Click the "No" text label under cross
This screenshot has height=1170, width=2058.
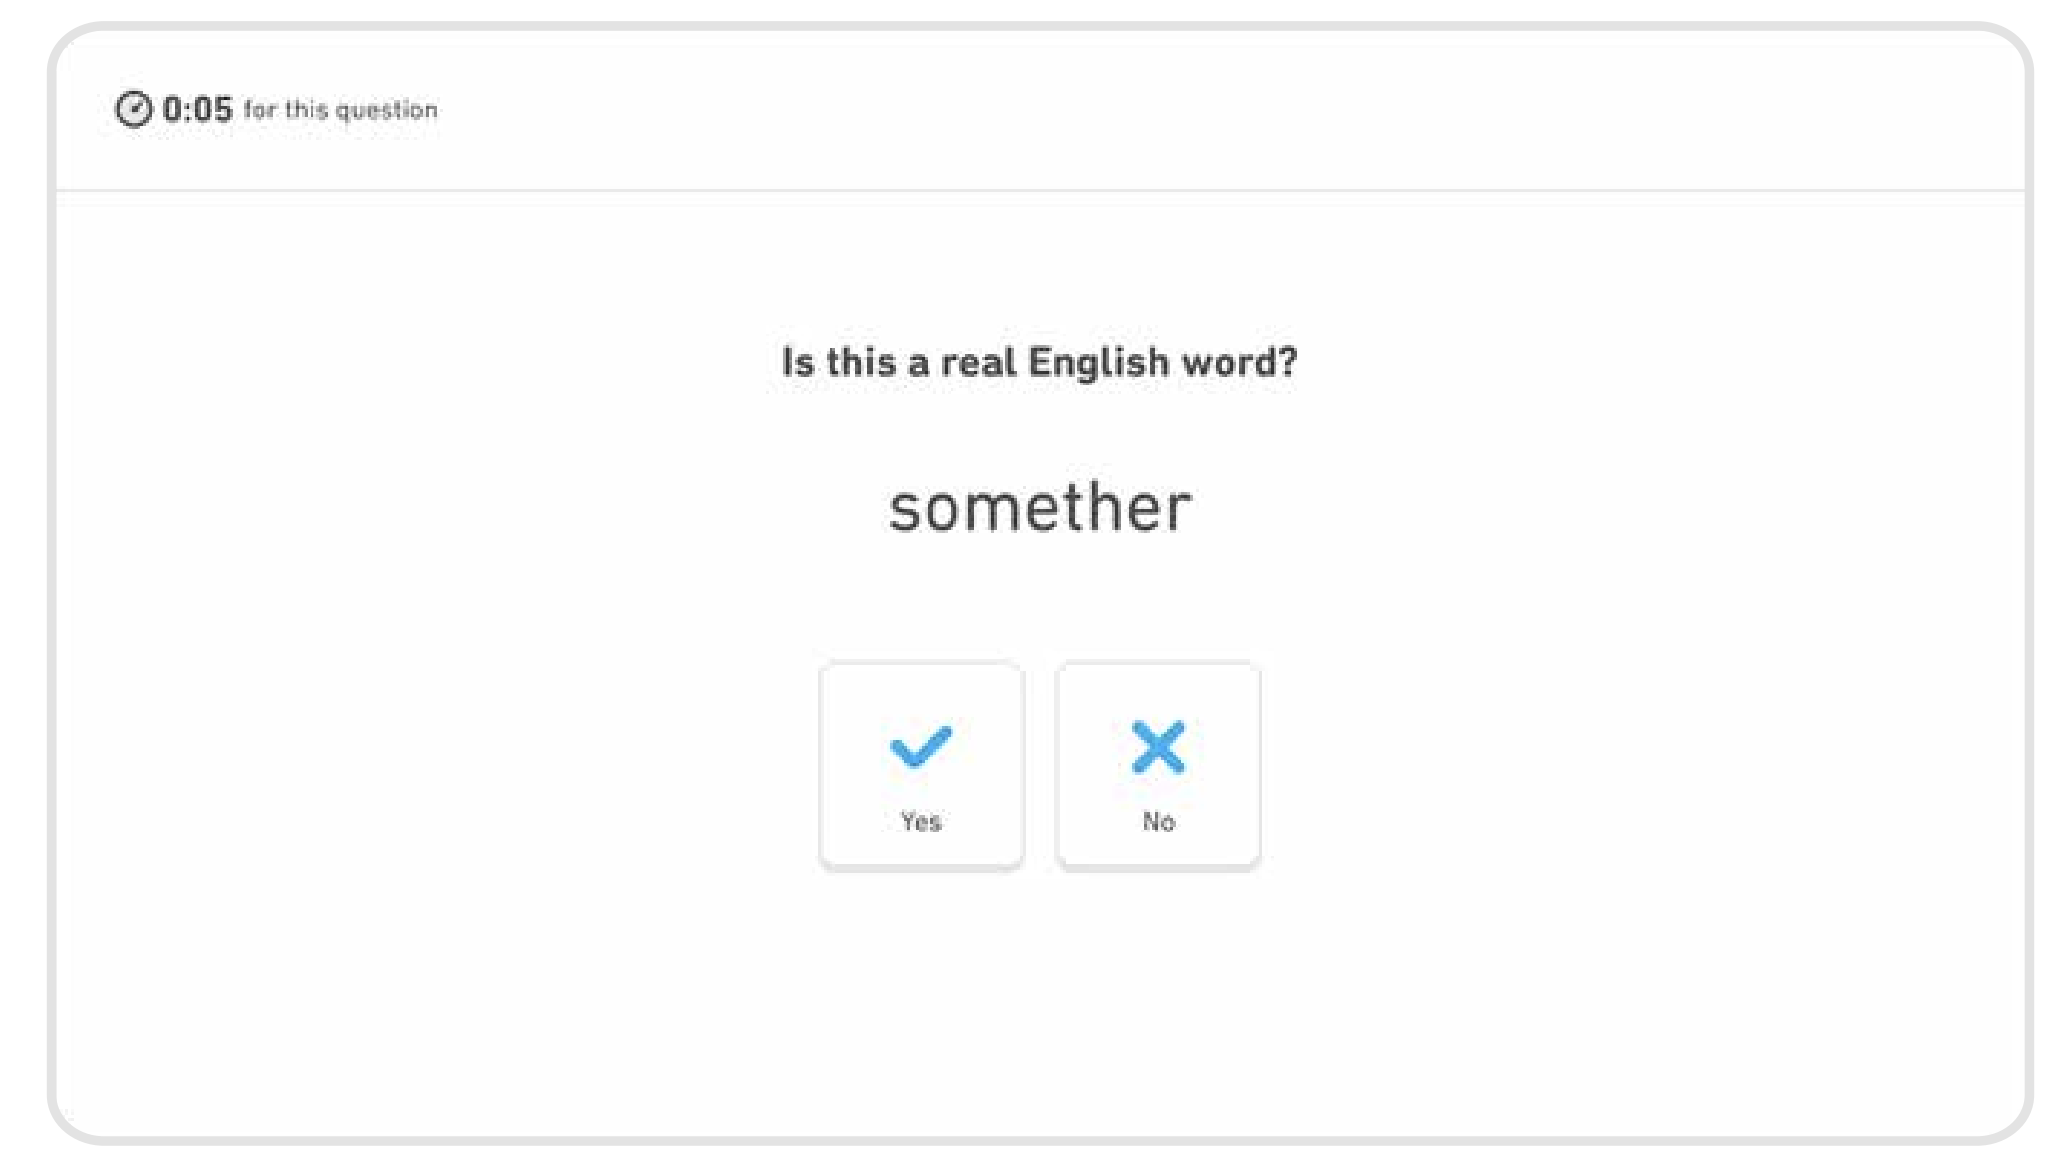[1158, 822]
